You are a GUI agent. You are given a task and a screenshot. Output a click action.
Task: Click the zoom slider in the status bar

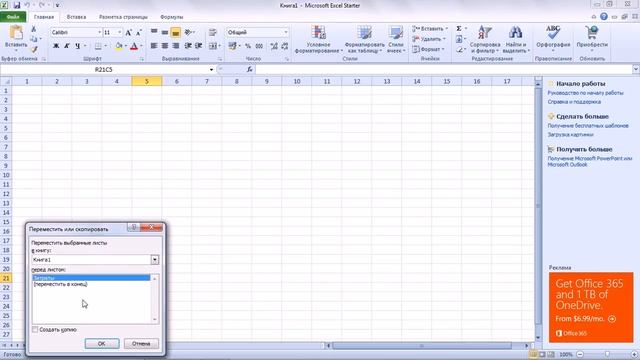(x=607, y=355)
